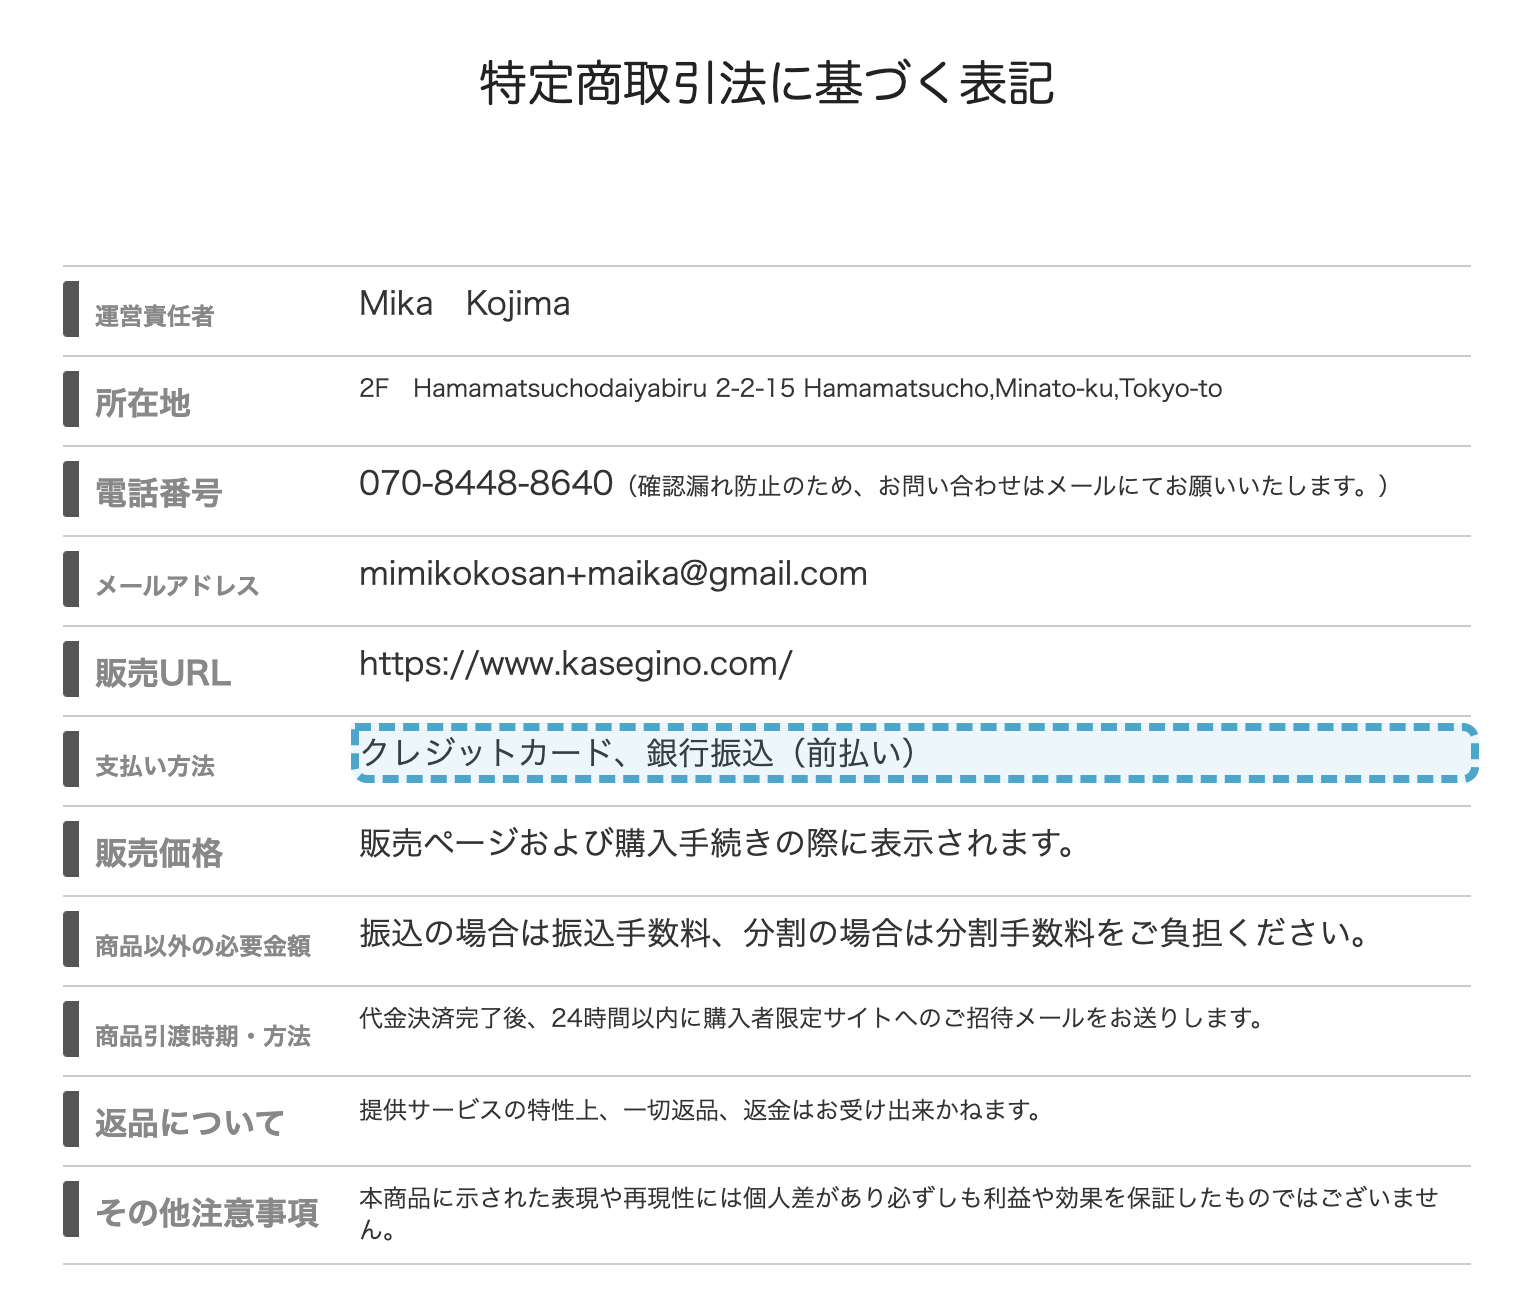This screenshot has width=1532, height=1309.
Task: Click the その他注意事項 label
Action: [207, 1213]
